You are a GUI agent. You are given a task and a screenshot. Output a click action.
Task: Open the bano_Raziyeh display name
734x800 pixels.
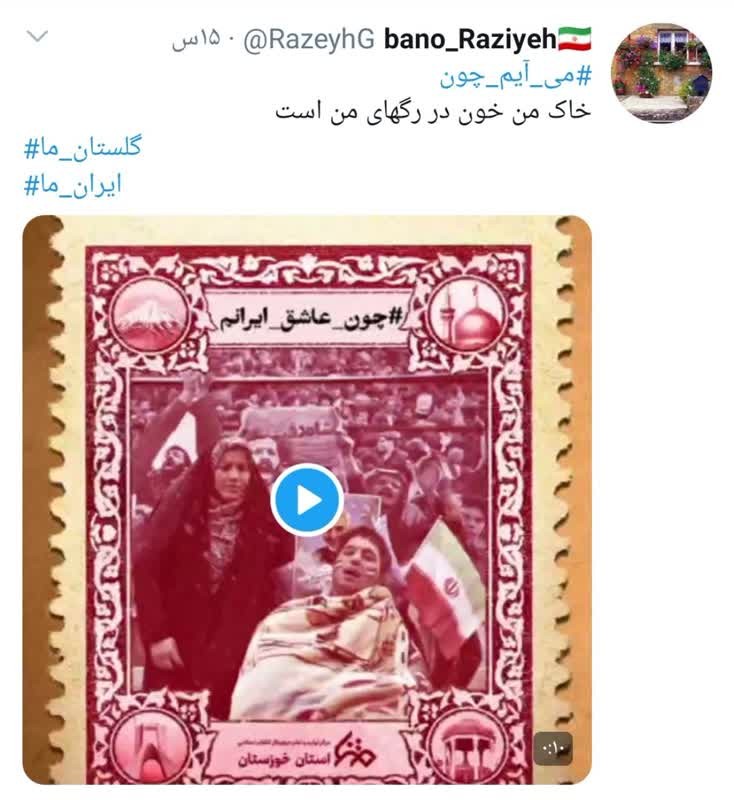[x=470, y=39]
